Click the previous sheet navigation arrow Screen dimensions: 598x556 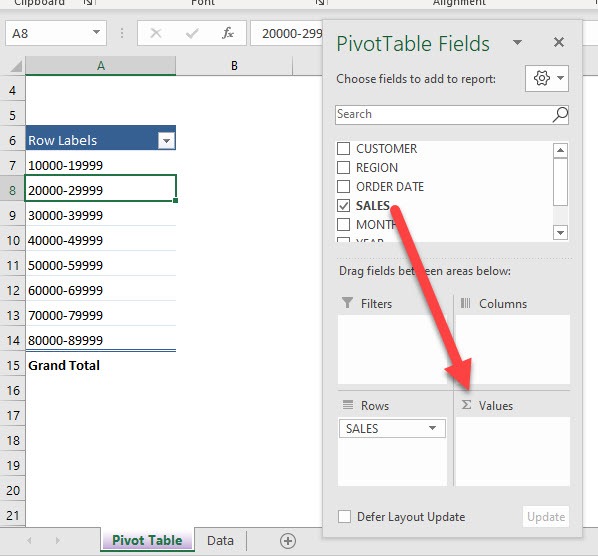pyautogui.click(x=29, y=540)
